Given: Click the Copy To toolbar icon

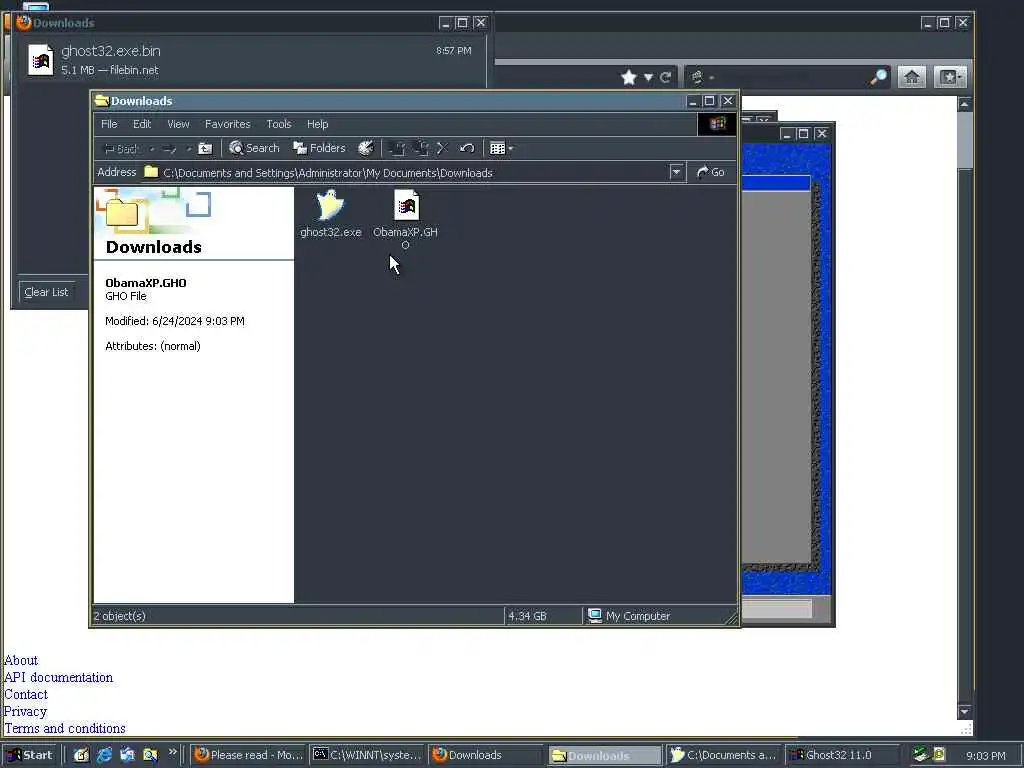Looking at the screenshot, I should coord(421,149).
